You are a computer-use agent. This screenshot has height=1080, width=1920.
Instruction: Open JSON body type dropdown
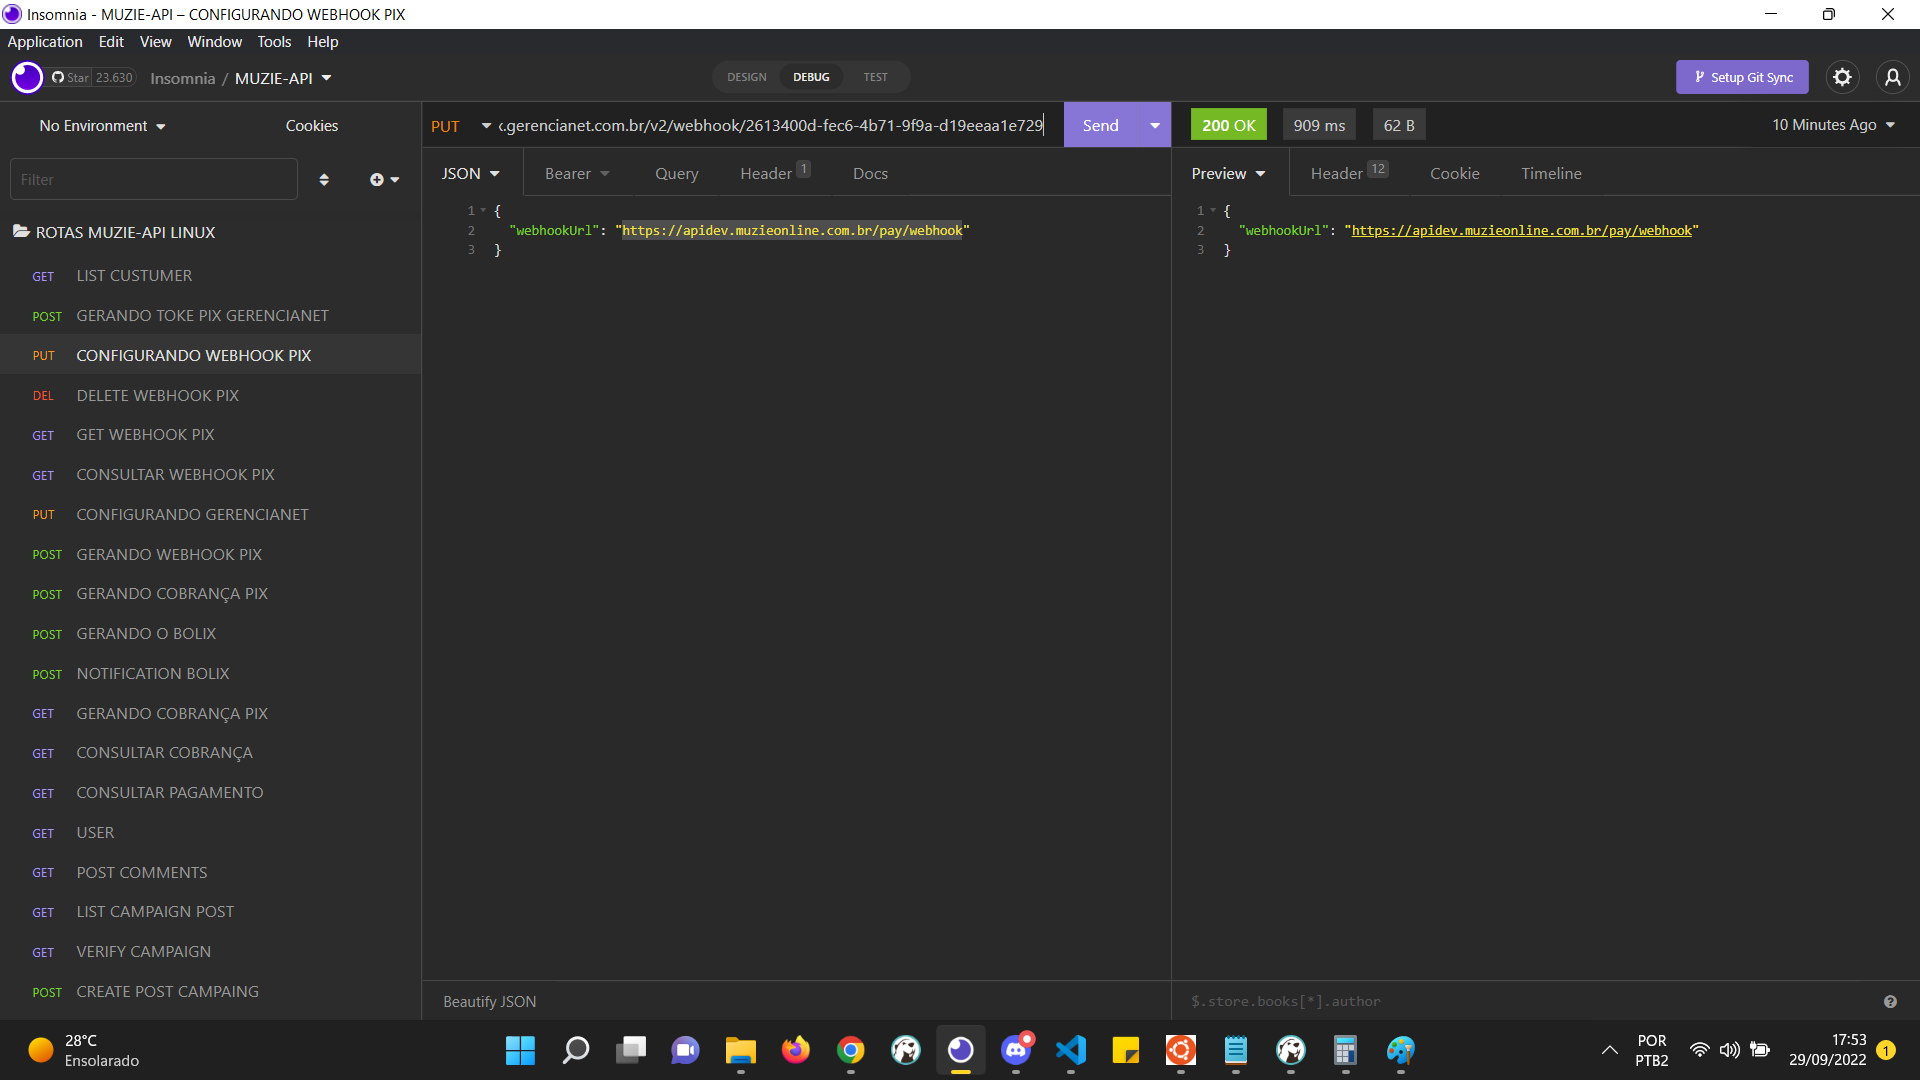(471, 173)
